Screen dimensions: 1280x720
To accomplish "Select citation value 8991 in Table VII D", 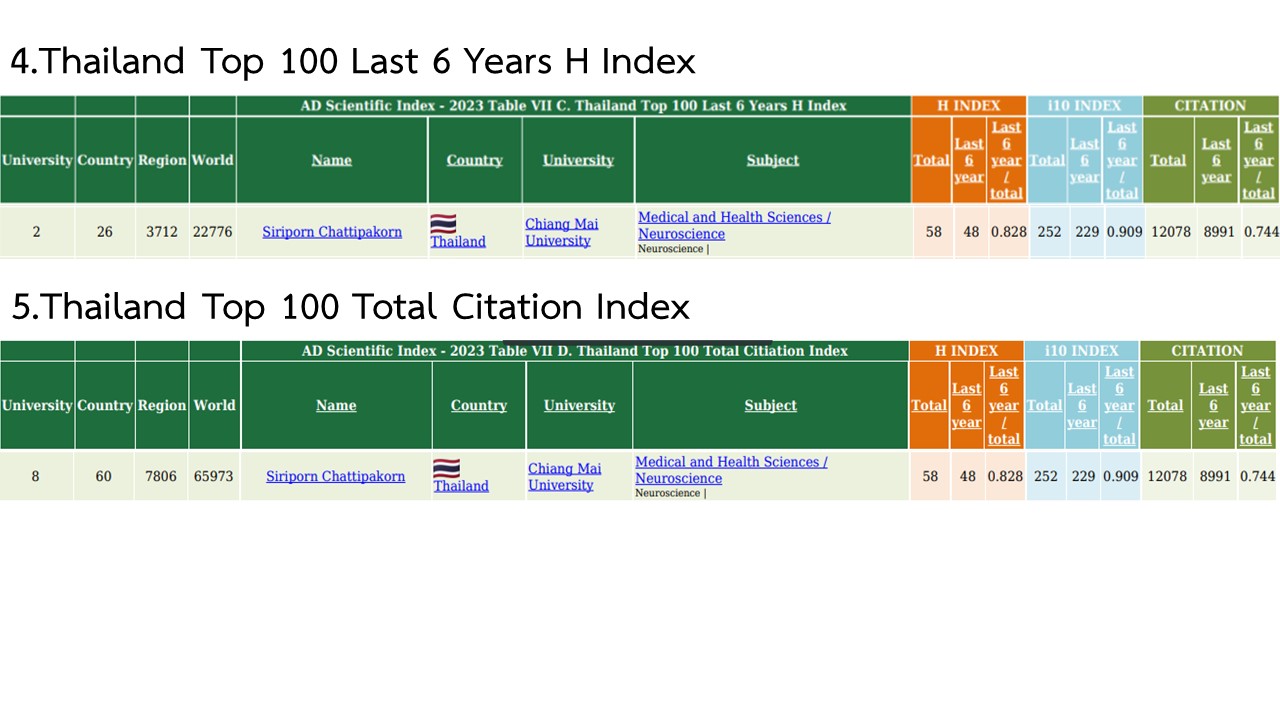I will click(x=1213, y=476).
